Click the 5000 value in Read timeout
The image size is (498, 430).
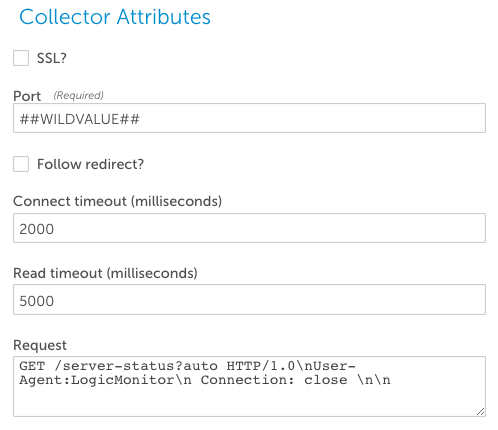click(x=36, y=301)
